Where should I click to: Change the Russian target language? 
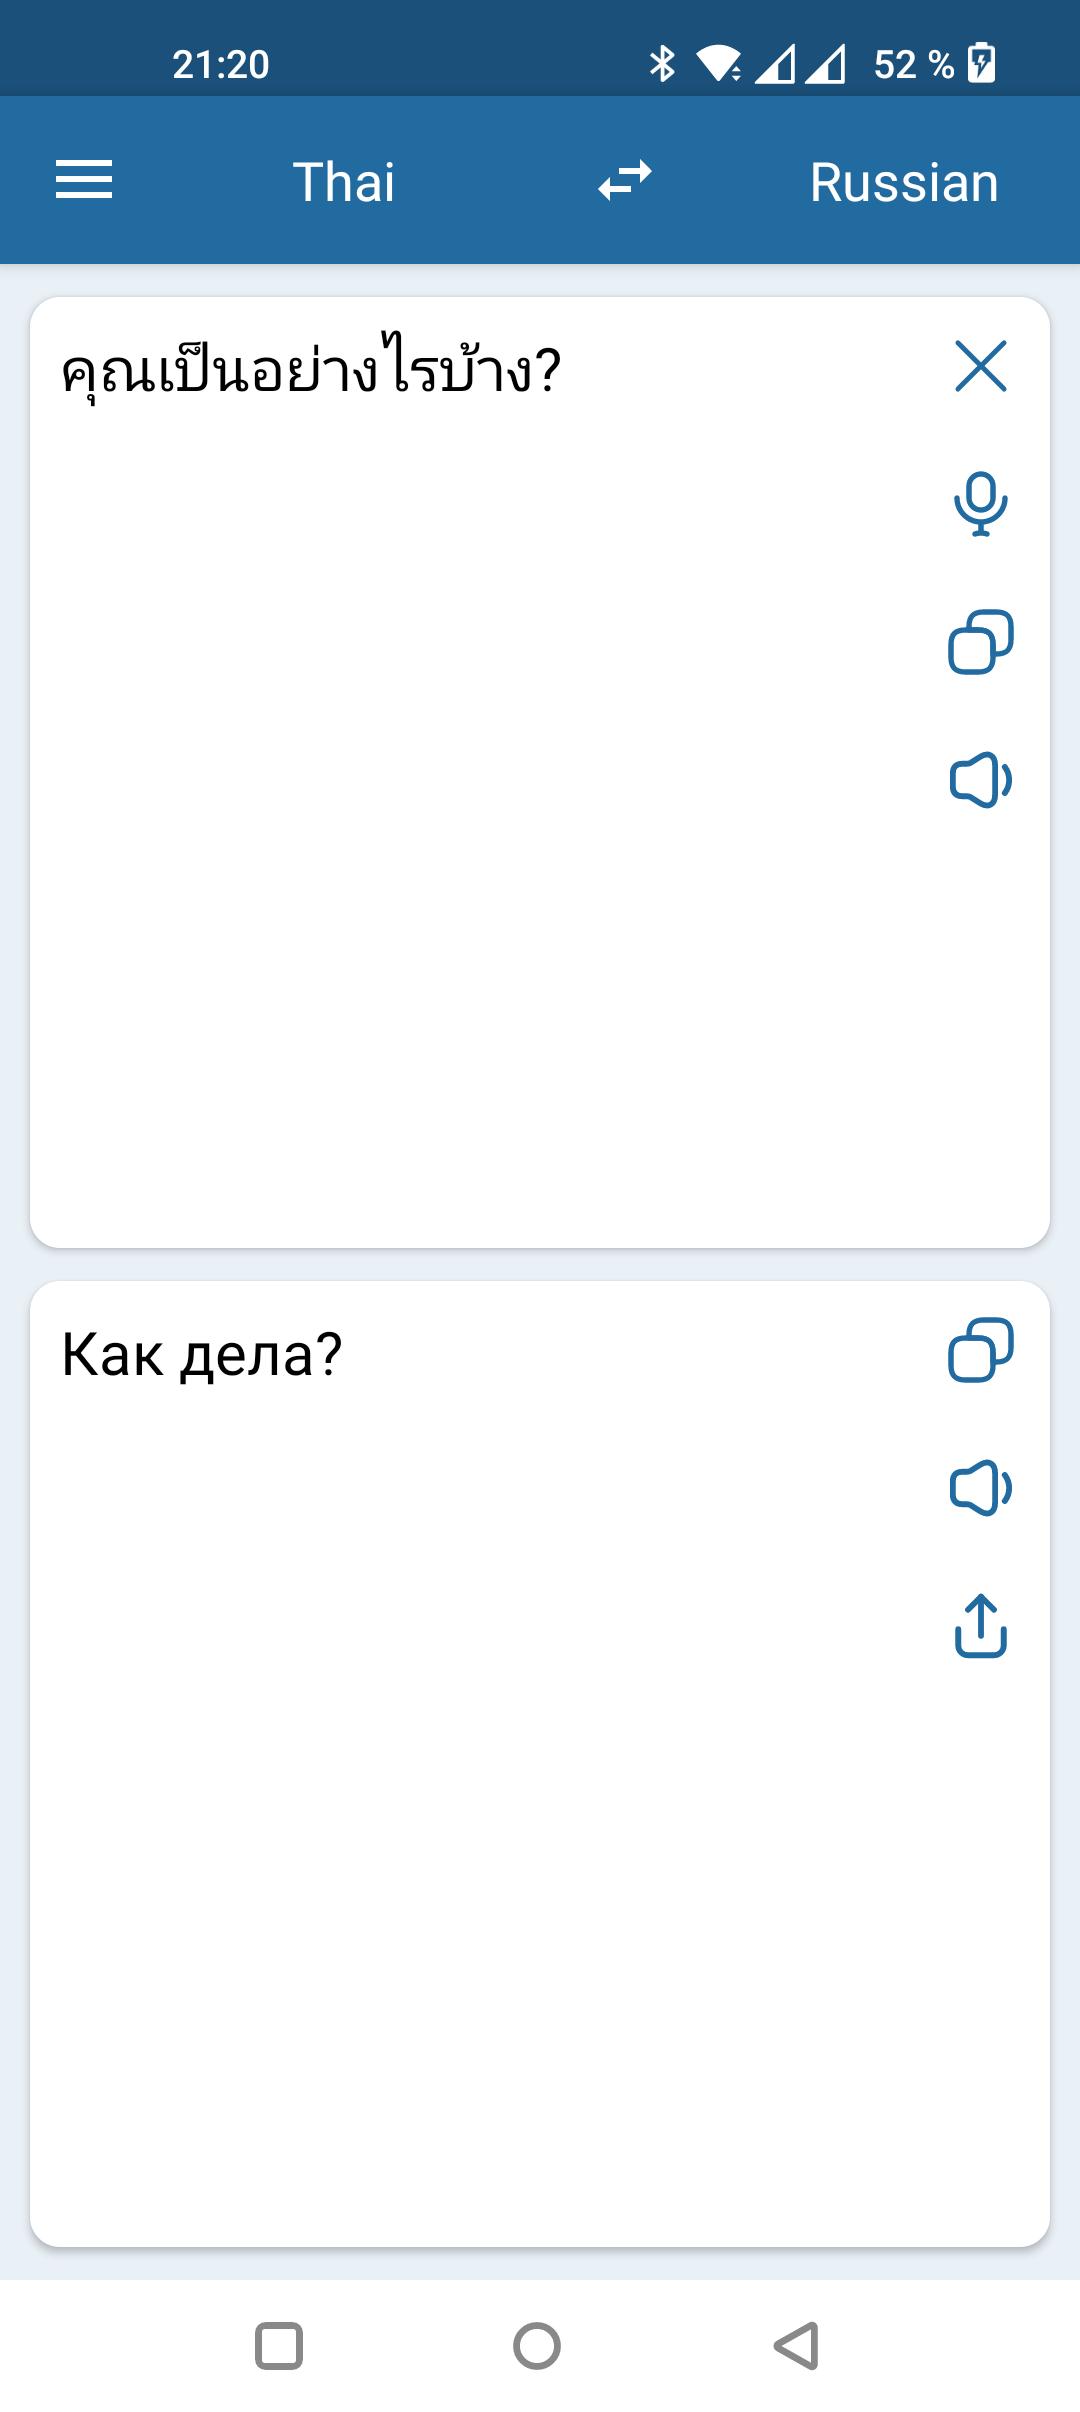pos(904,182)
